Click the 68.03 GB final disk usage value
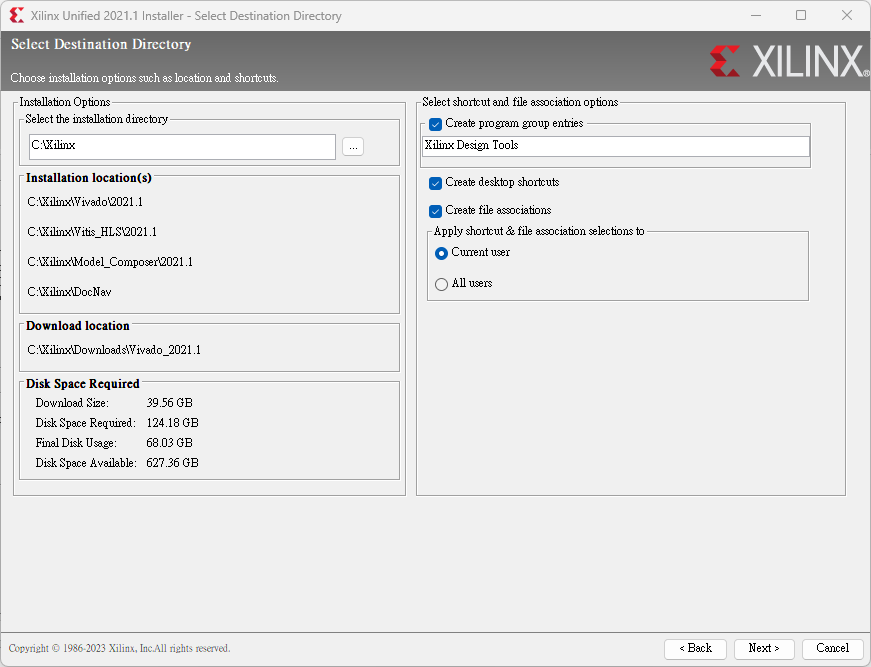The width and height of the screenshot is (871, 667). pyautogui.click(x=169, y=443)
